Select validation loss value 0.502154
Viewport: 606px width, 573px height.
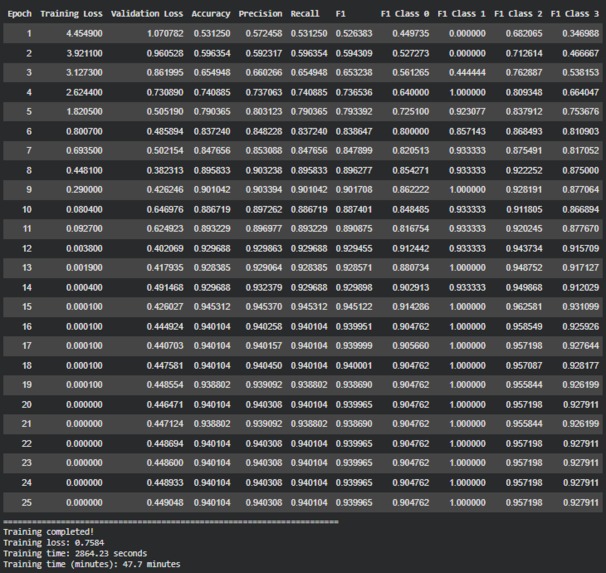pos(165,151)
